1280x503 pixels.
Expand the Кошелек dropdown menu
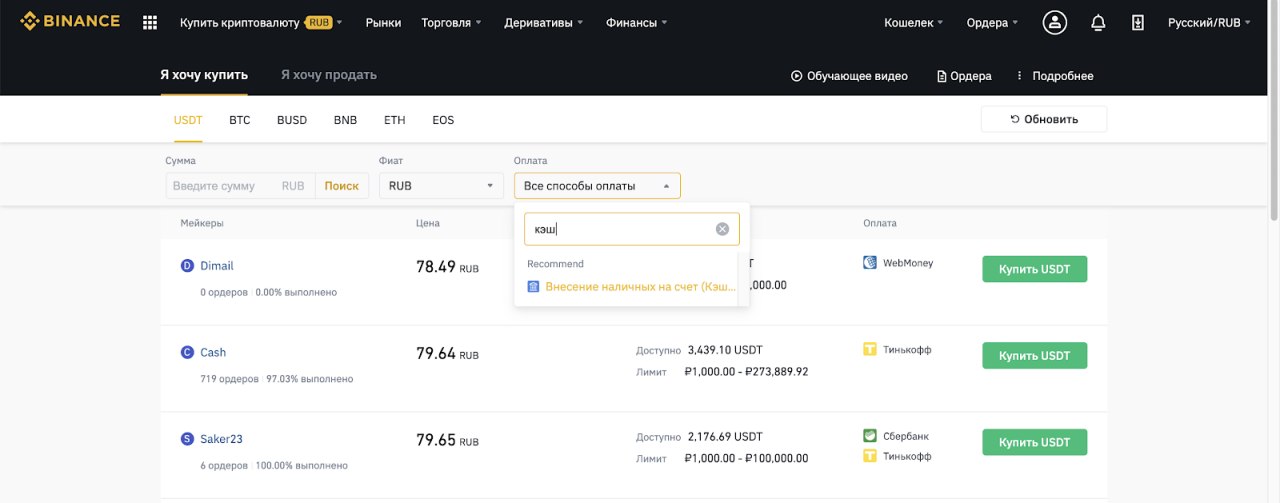tap(914, 22)
